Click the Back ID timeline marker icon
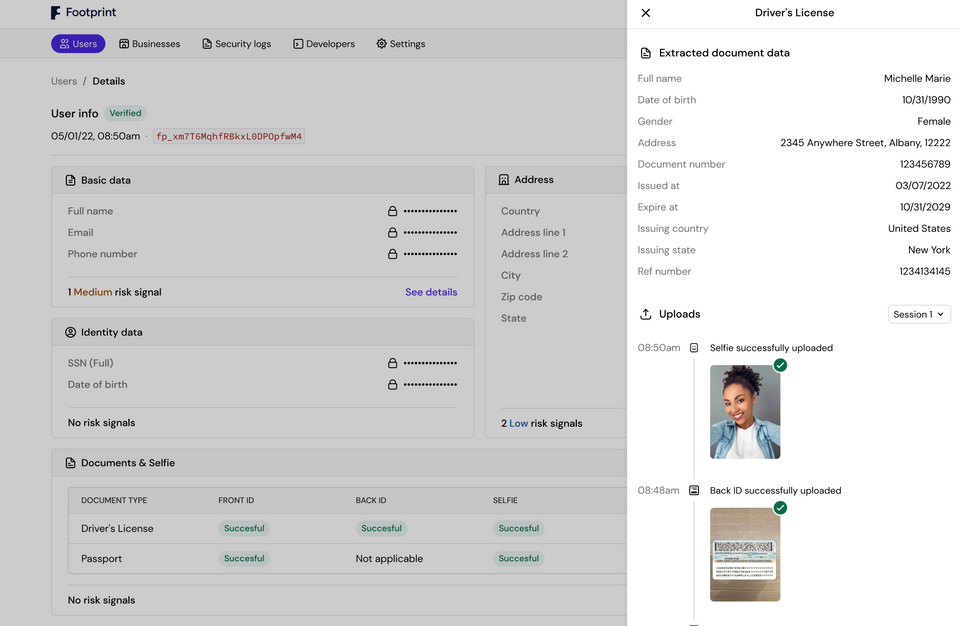 point(694,491)
